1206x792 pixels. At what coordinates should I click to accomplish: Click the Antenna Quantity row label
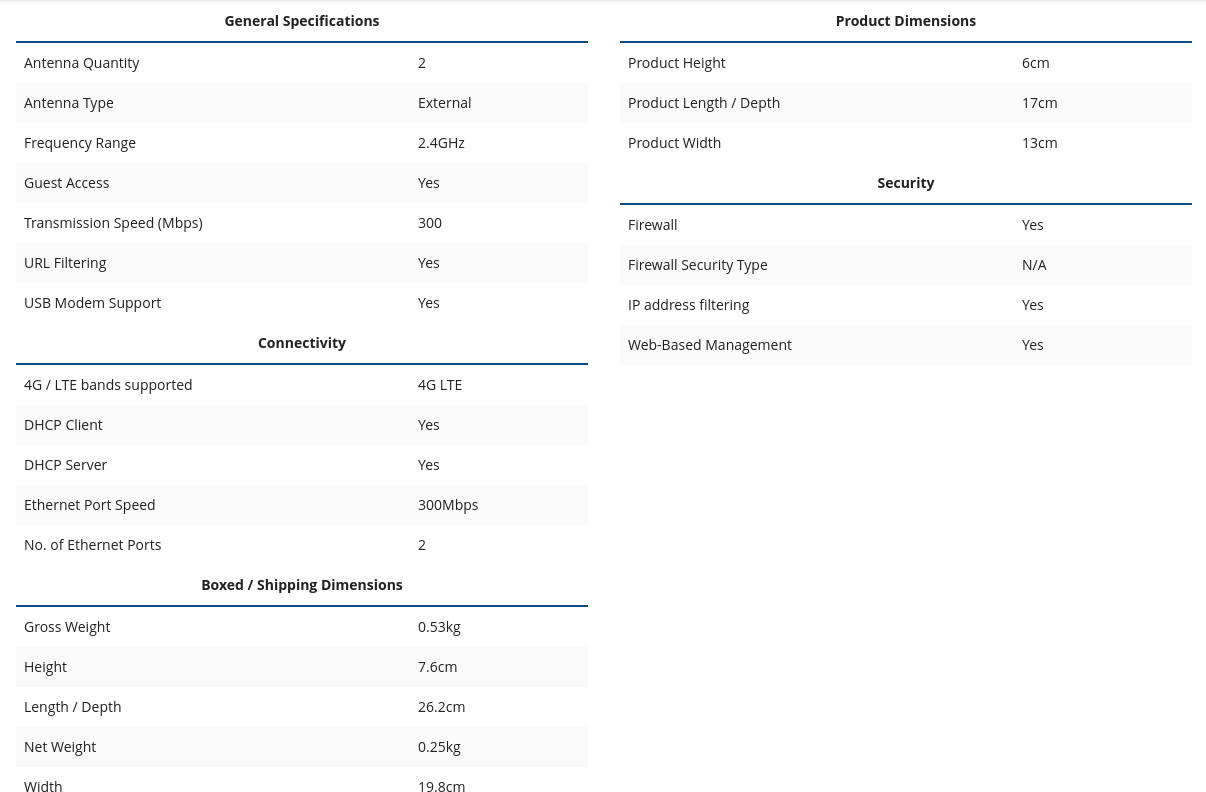pos(82,63)
